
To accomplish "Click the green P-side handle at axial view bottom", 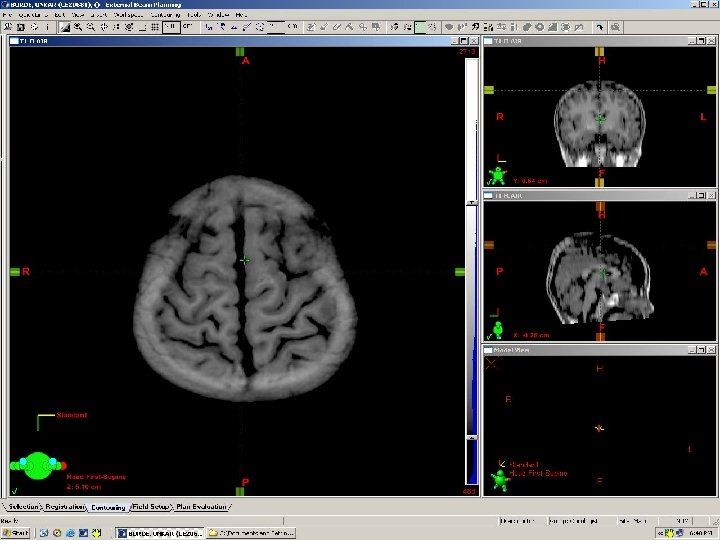I will point(240,491).
